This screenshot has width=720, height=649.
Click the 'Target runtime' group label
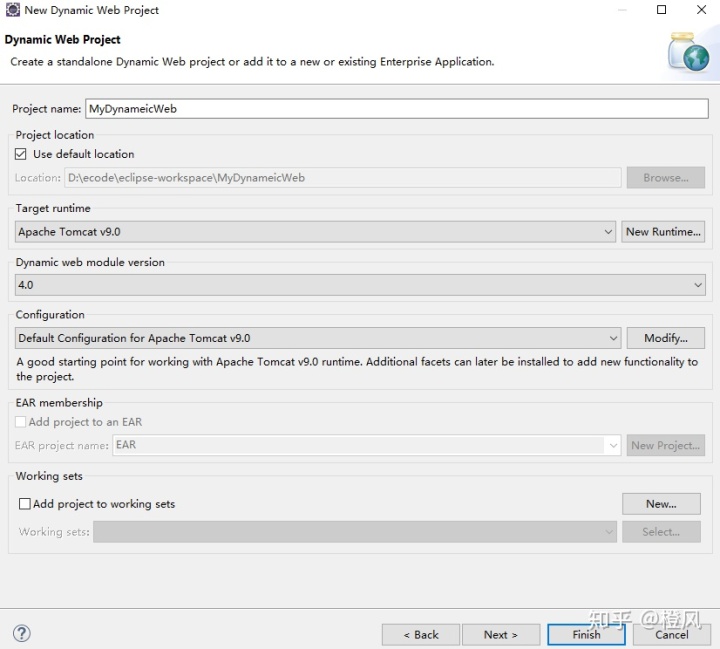(53, 208)
